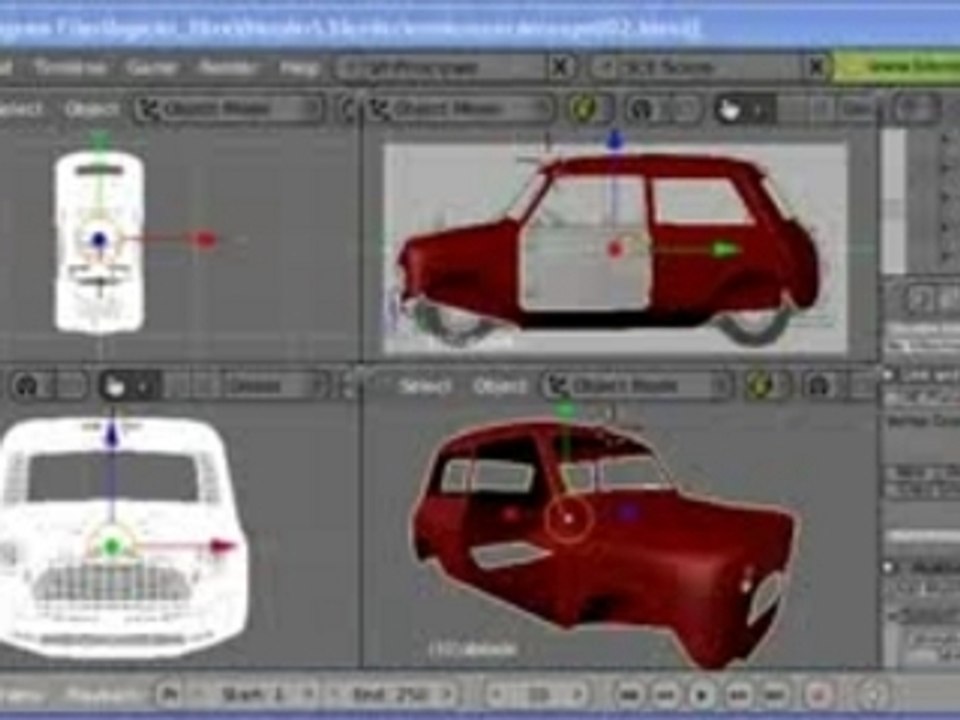Viewport: 960px width, 720px height.
Task: Toggle the manipulator hand icon in front-view header
Action: [x=114, y=386]
